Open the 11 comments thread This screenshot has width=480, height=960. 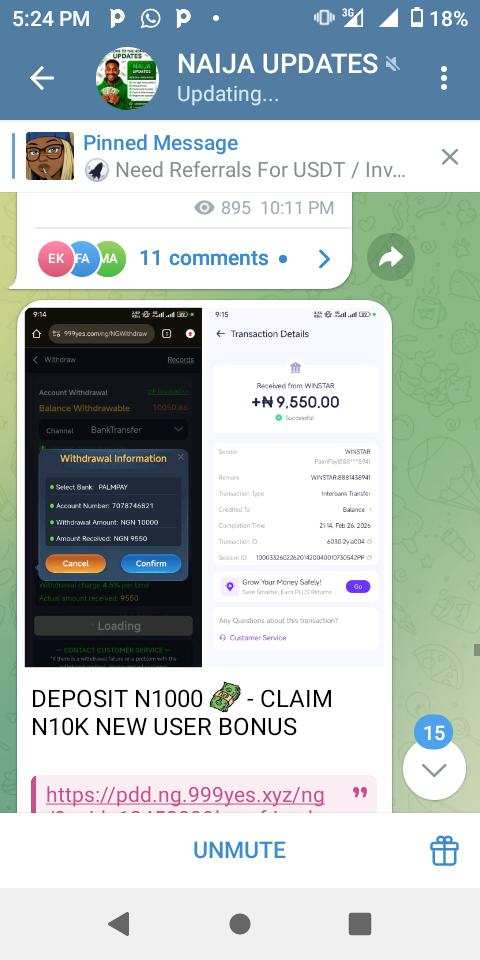[x=203, y=258]
